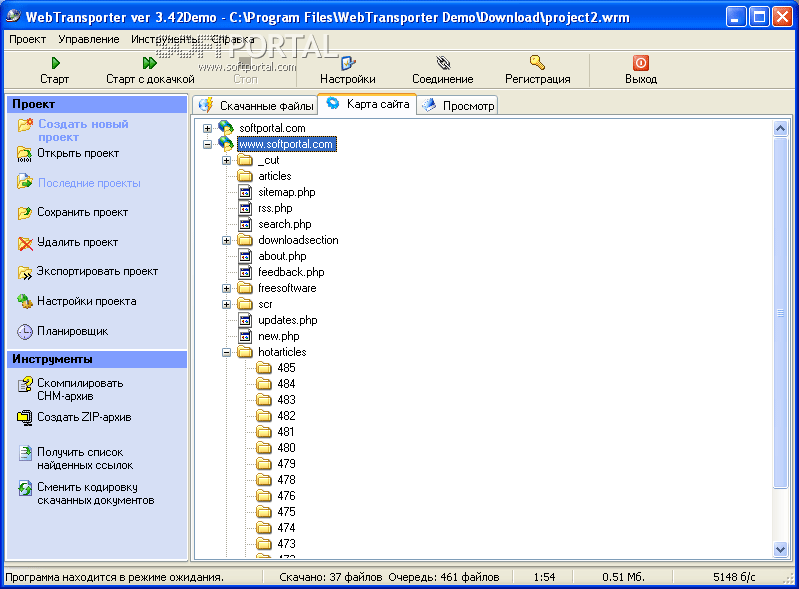The width and height of the screenshot is (799, 589).
Task: Click the Регистрация key icon
Action: click(x=537, y=63)
